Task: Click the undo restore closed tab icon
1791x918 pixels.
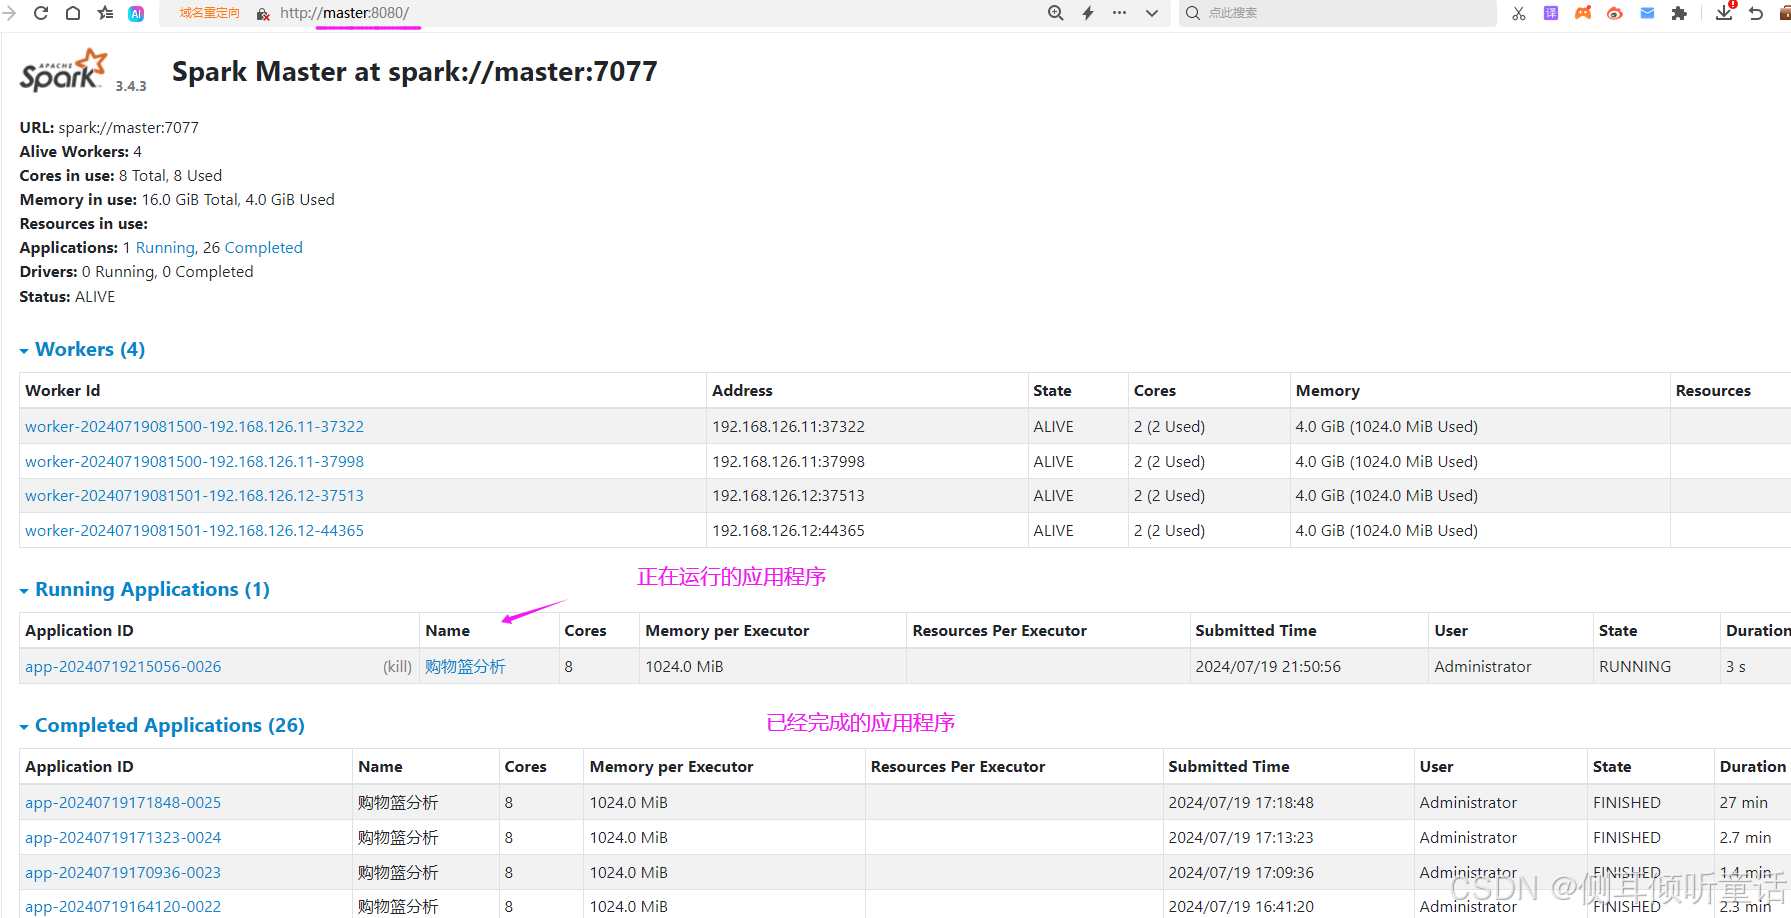Action: click(x=1757, y=13)
